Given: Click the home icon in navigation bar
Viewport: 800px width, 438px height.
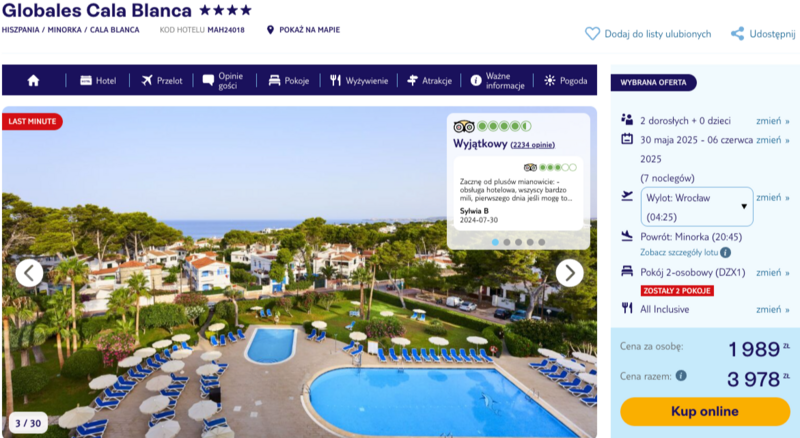Looking at the screenshot, I should [x=33, y=80].
